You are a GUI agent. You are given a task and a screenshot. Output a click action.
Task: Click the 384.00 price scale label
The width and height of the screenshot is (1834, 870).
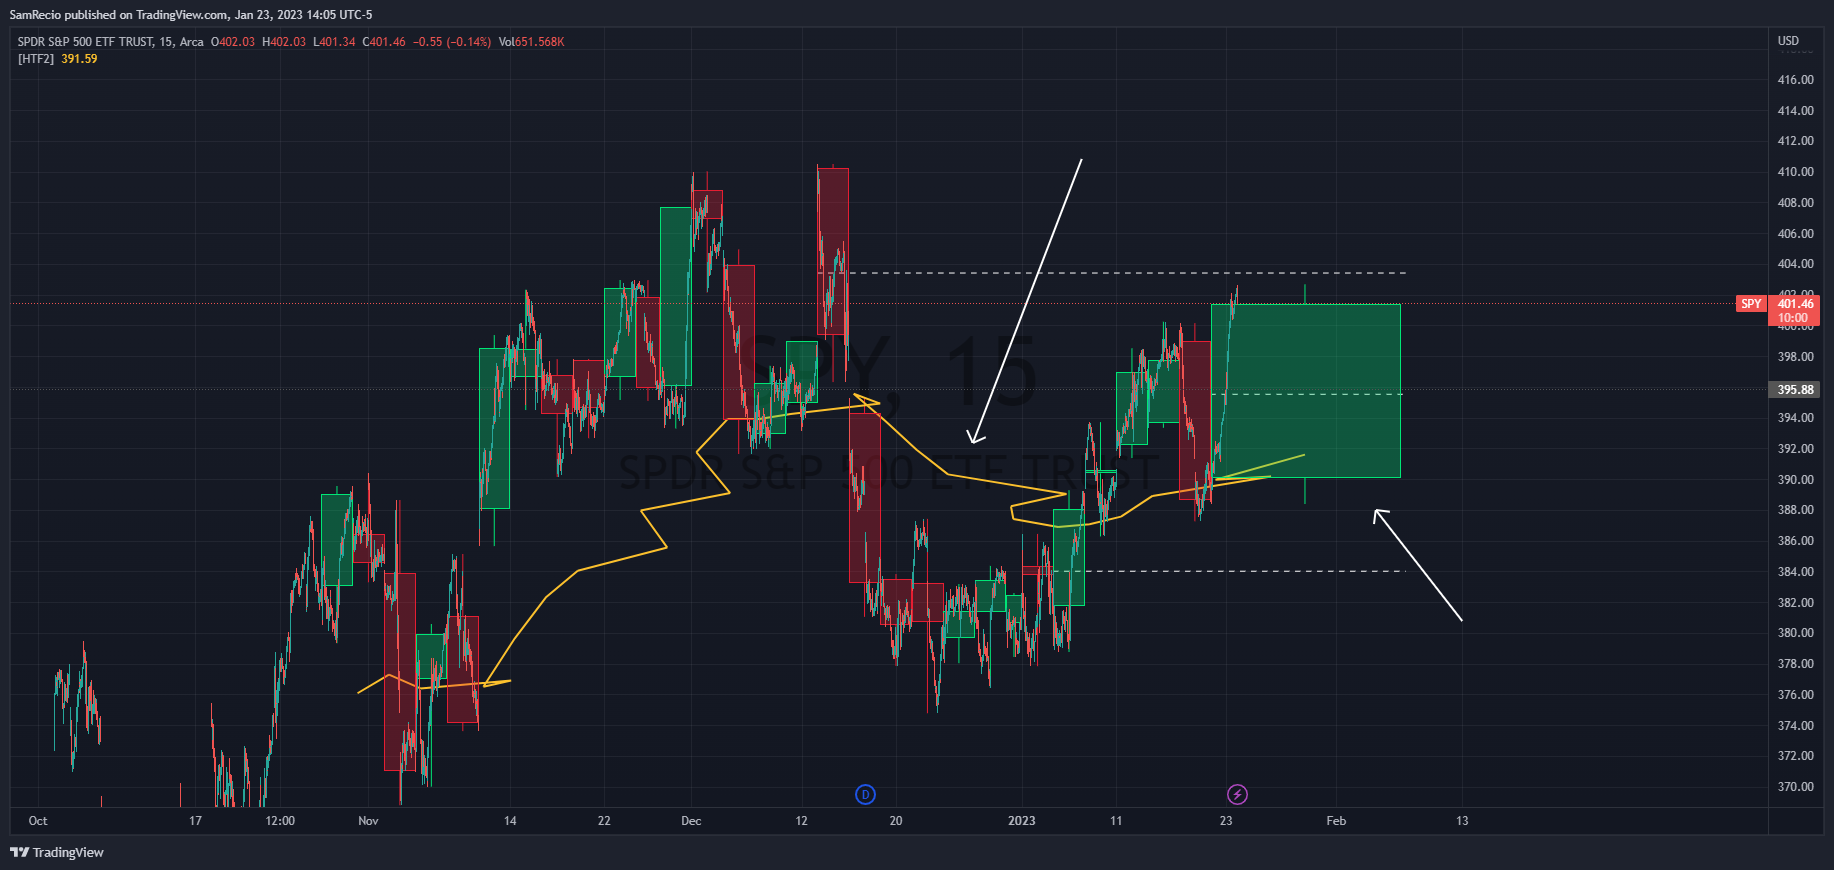[1795, 572]
